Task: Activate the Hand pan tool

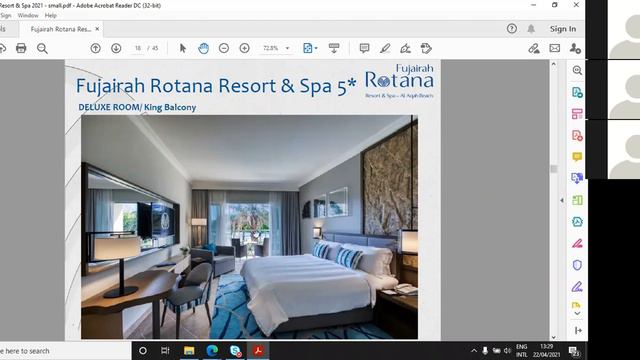Action: (203, 48)
